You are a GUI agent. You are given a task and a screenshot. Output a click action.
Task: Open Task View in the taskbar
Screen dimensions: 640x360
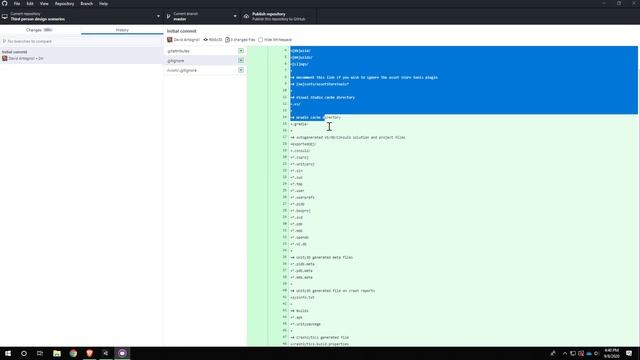click(40, 353)
